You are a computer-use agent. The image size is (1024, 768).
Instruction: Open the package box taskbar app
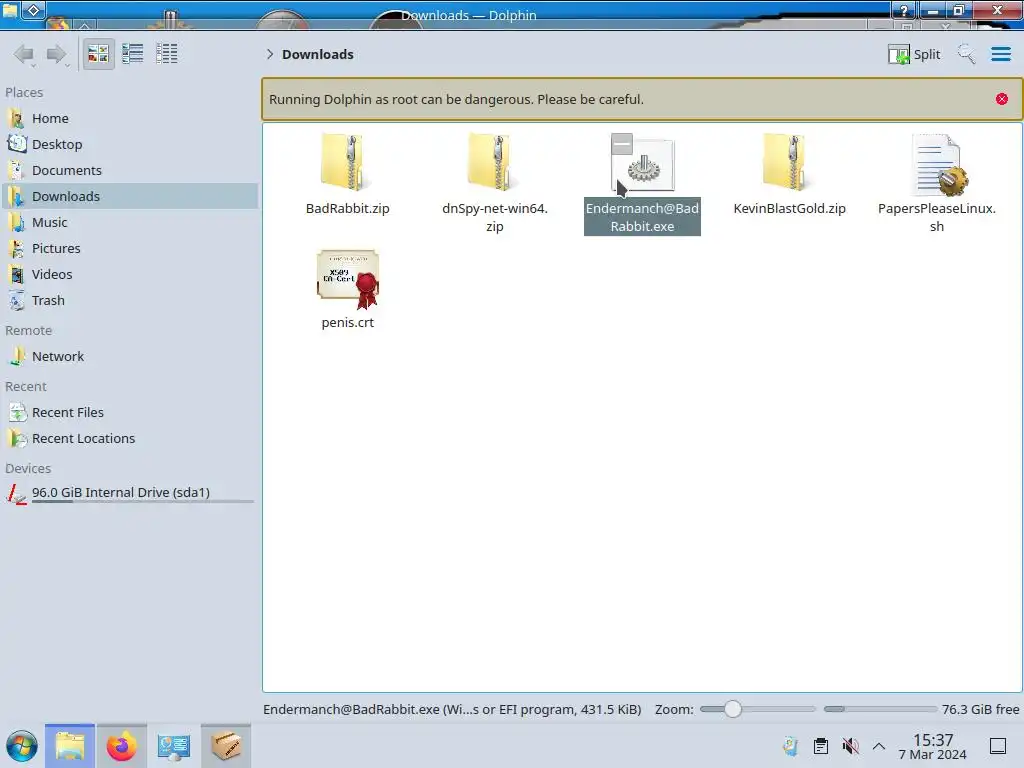[x=226, y=746]
